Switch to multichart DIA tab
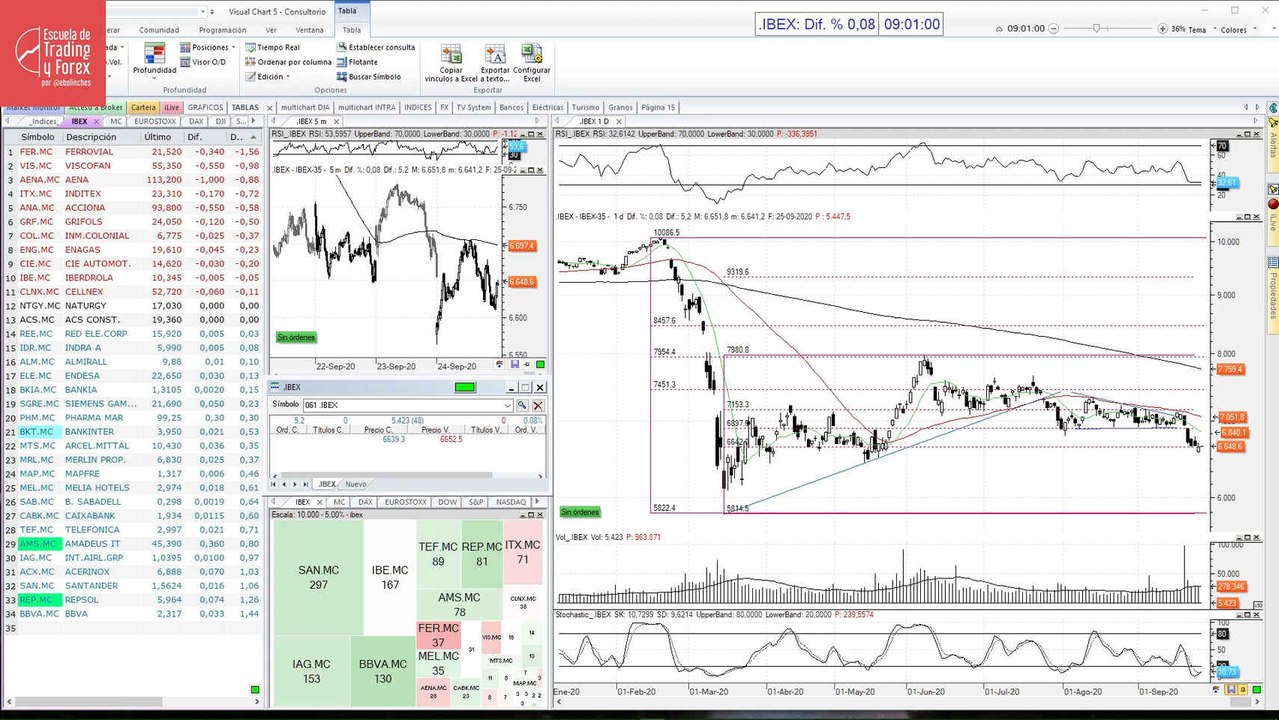This screenshot has height=720, width=1279. (x=305, y=107)
